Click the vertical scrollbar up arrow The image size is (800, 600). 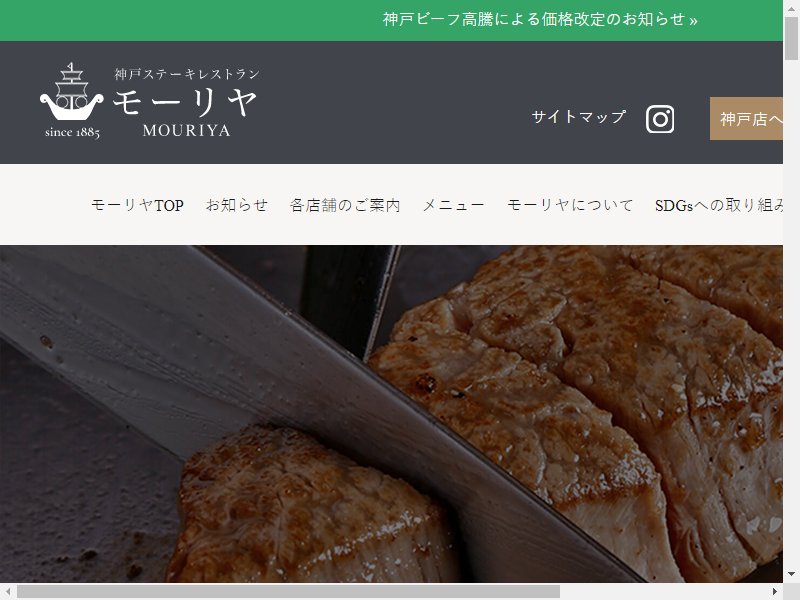[791, 7]
